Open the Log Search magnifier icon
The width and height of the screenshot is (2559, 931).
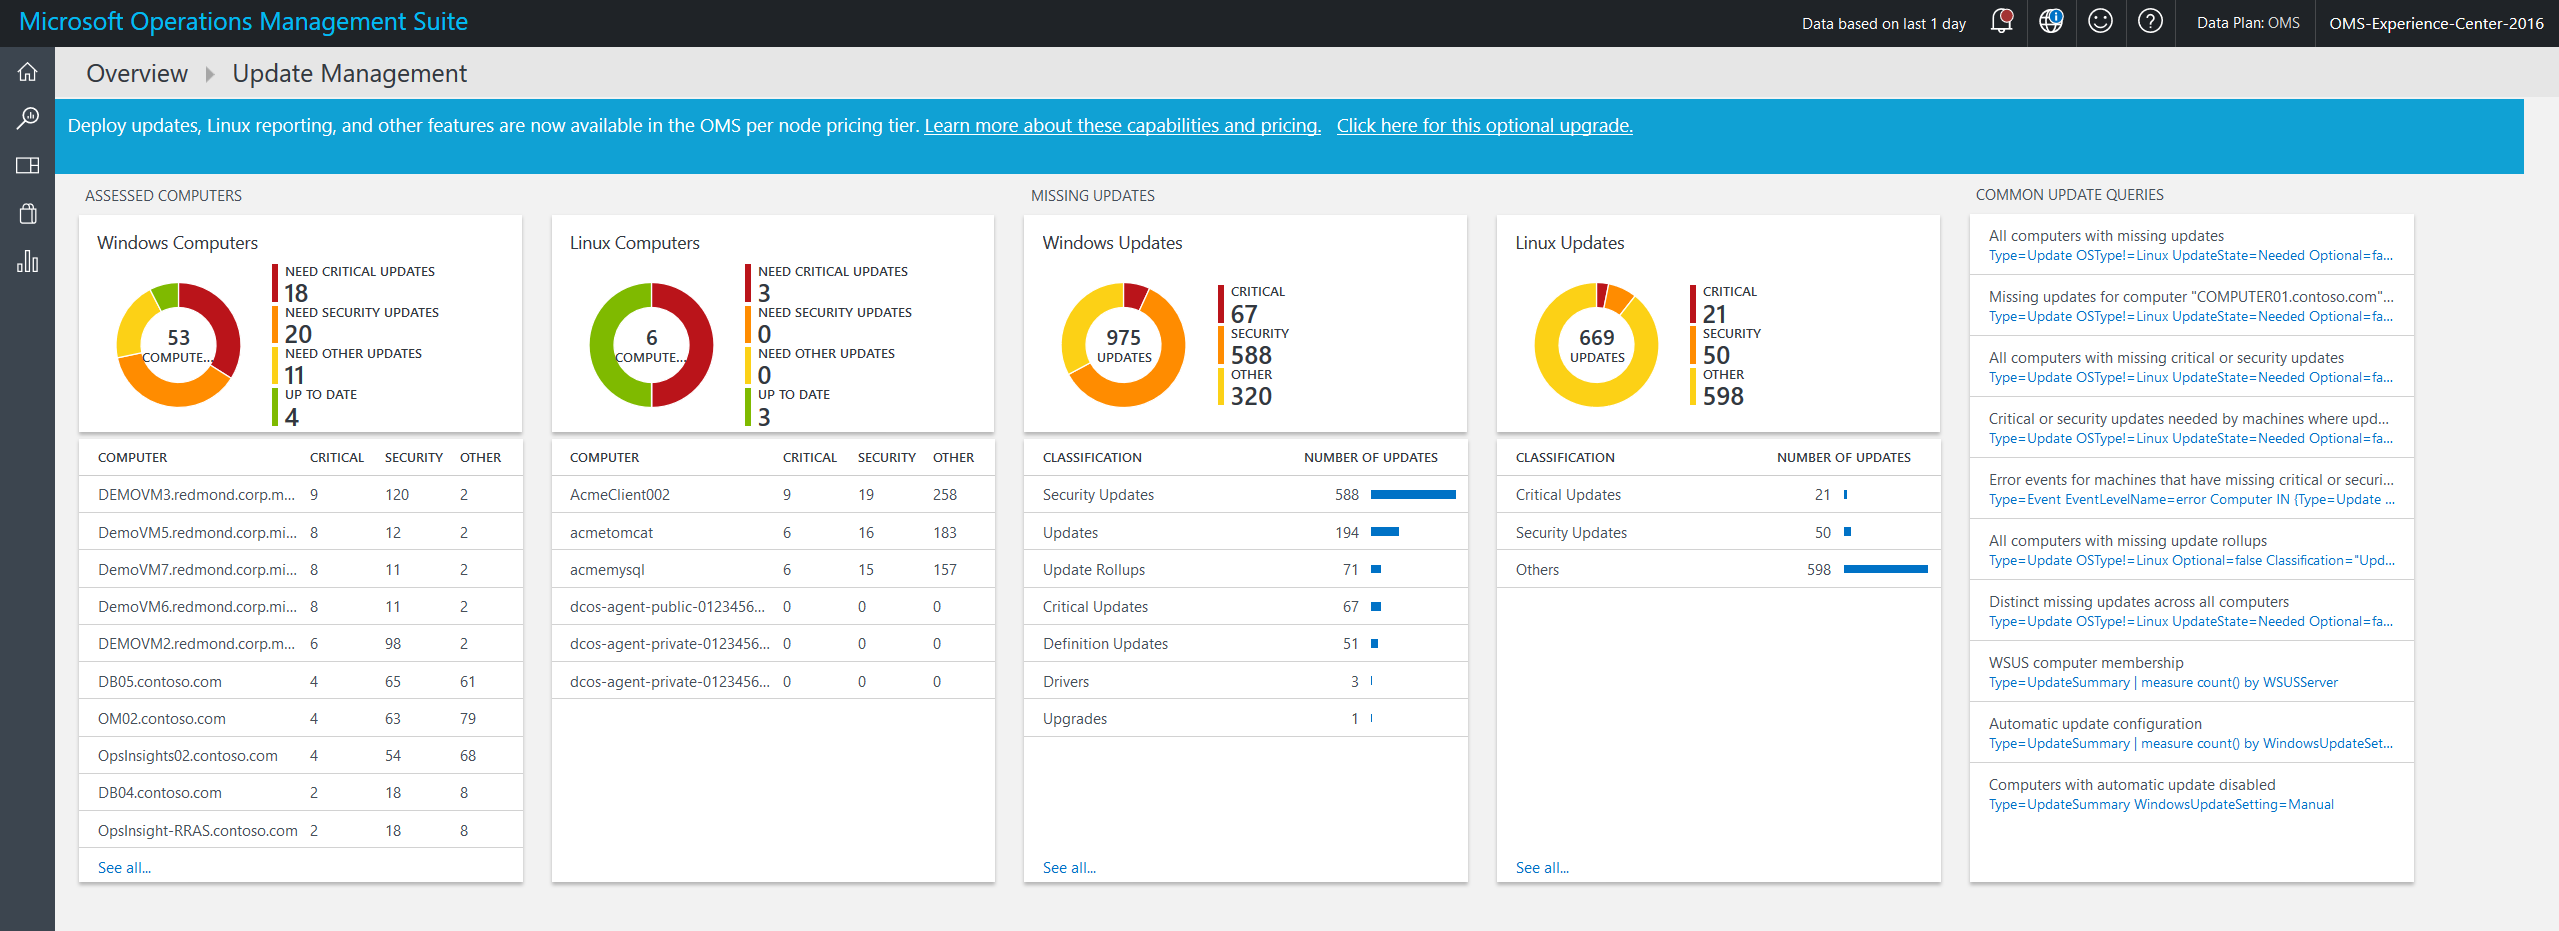[27, 118]
